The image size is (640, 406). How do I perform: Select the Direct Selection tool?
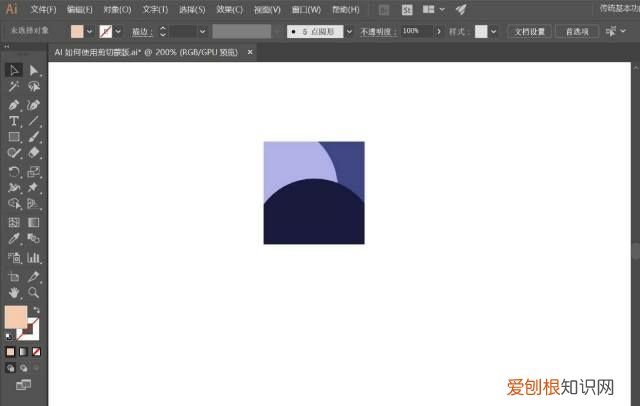tap(33, 71)
